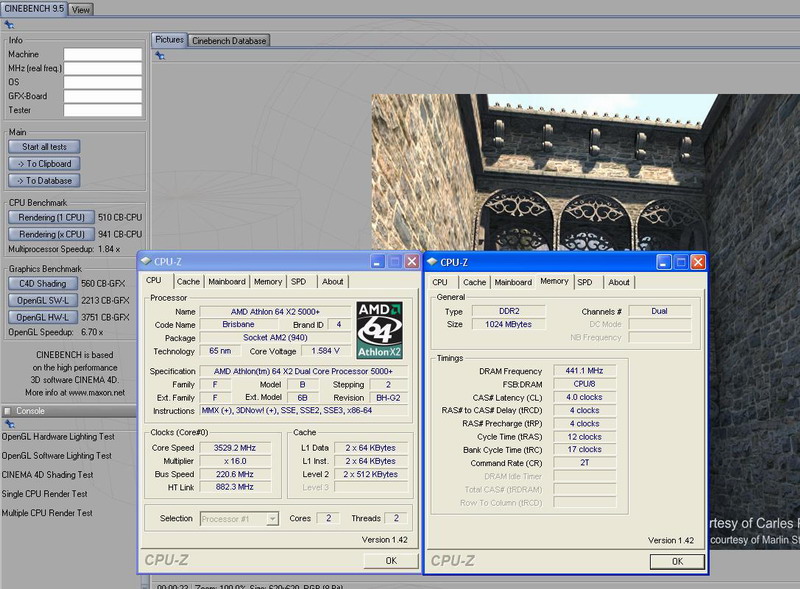The image size is (800, 589).
Task: Click the Machine input field
Action: coord(102,54)
